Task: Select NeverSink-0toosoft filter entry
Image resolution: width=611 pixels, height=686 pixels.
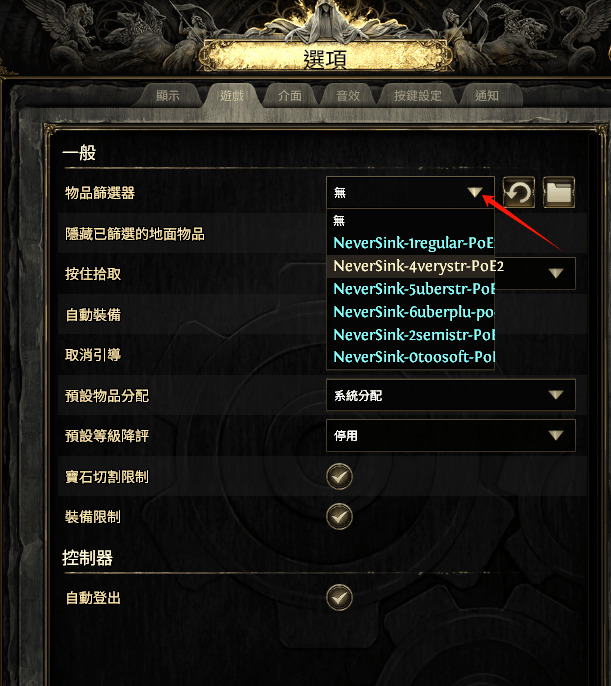Action: tap(411, 357)
